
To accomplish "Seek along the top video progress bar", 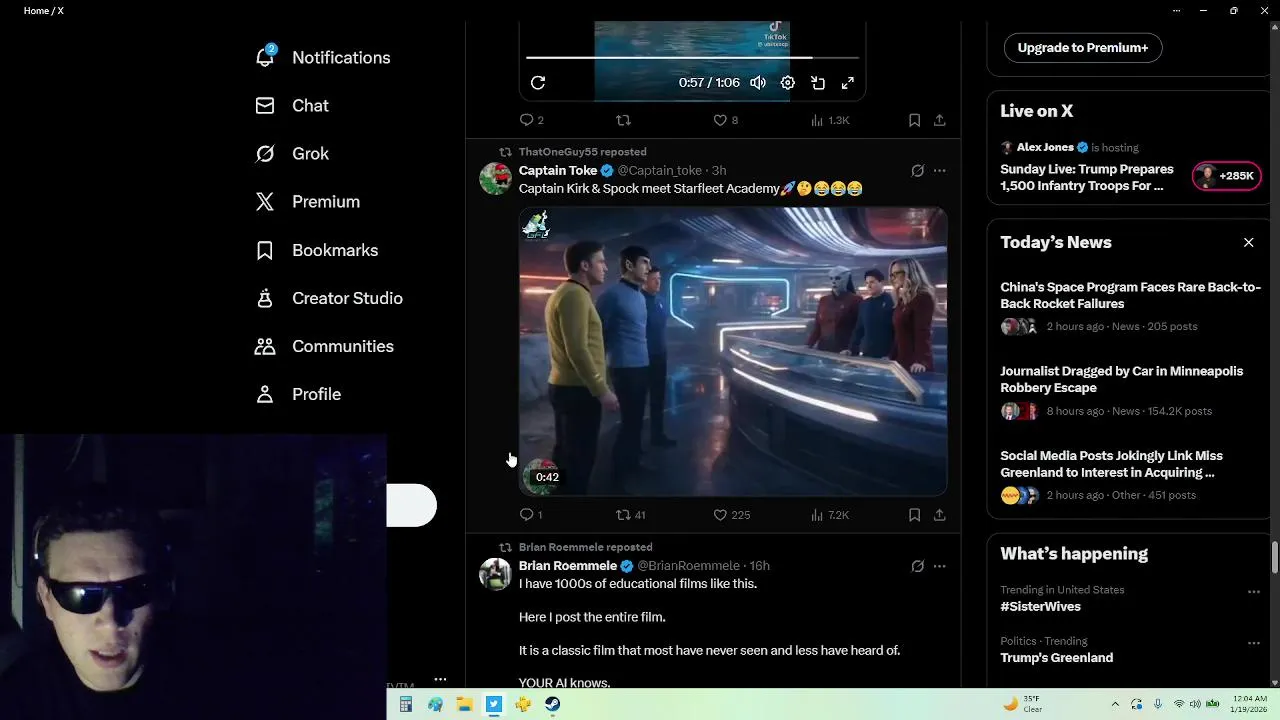I will tap(692, 58).
